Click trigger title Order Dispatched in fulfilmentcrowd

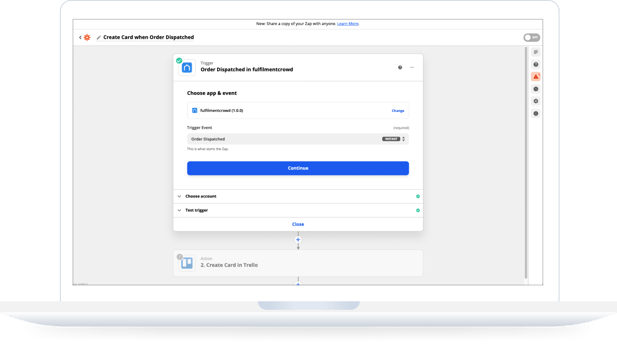[x=247, y=70]
